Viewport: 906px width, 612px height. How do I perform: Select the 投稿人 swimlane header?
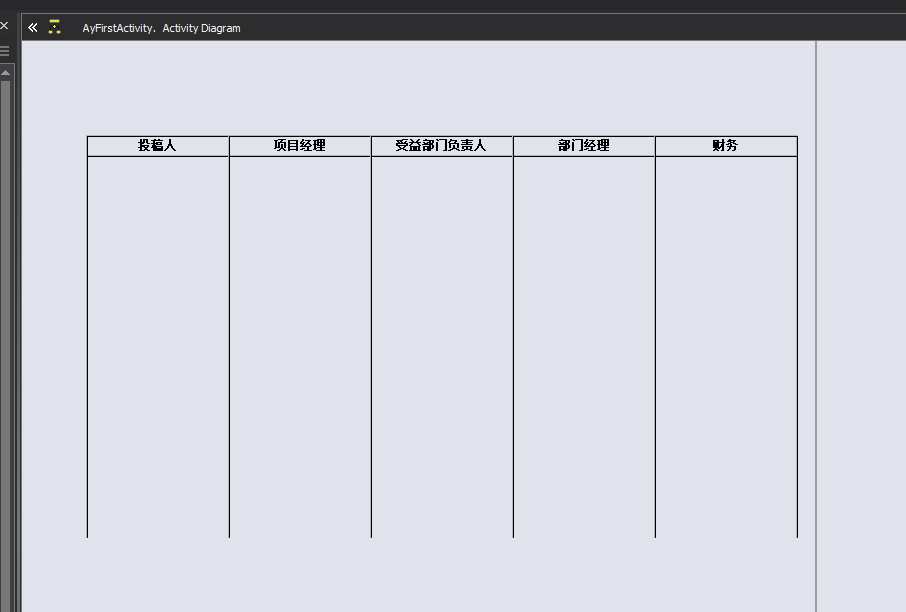point(157,145)
